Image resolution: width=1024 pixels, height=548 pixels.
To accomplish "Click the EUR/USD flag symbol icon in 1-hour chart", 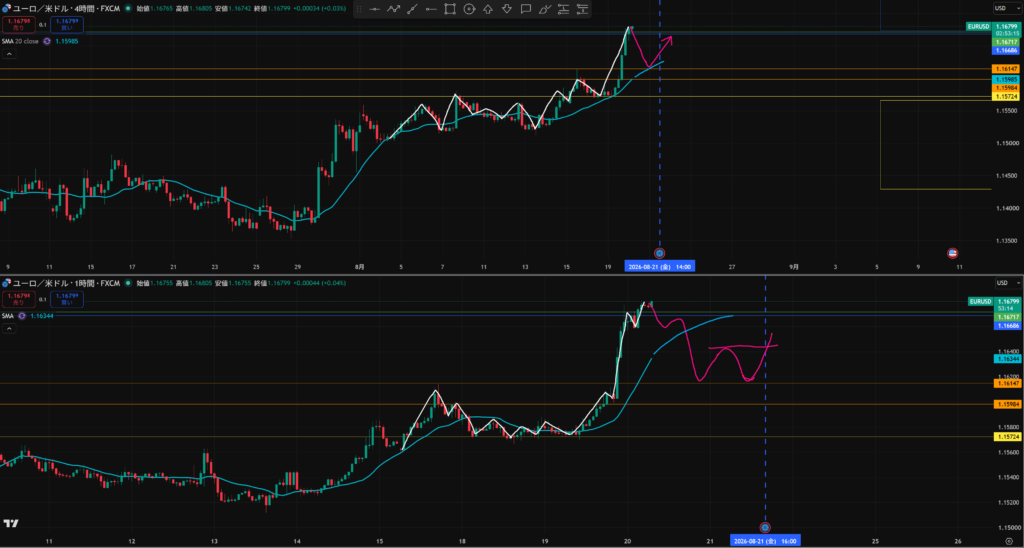I will point(7,283).
